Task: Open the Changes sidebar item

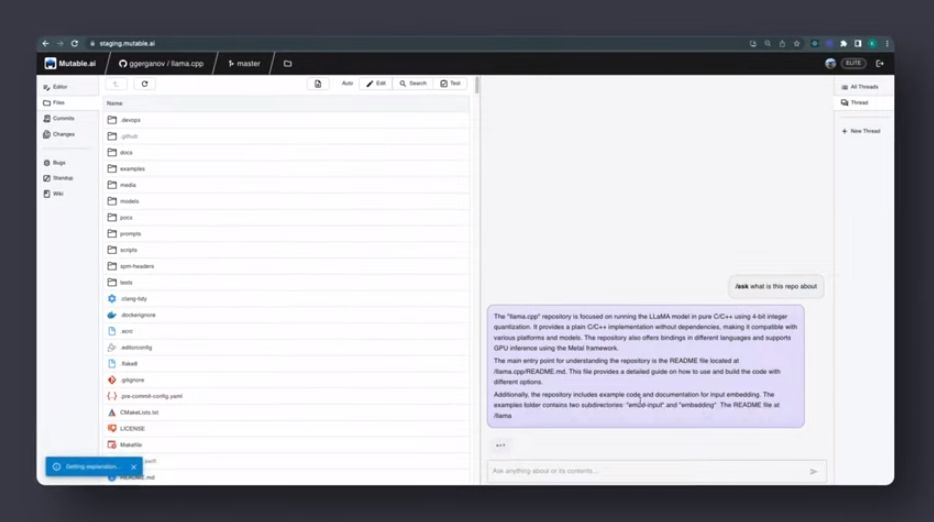Action: 59,135
